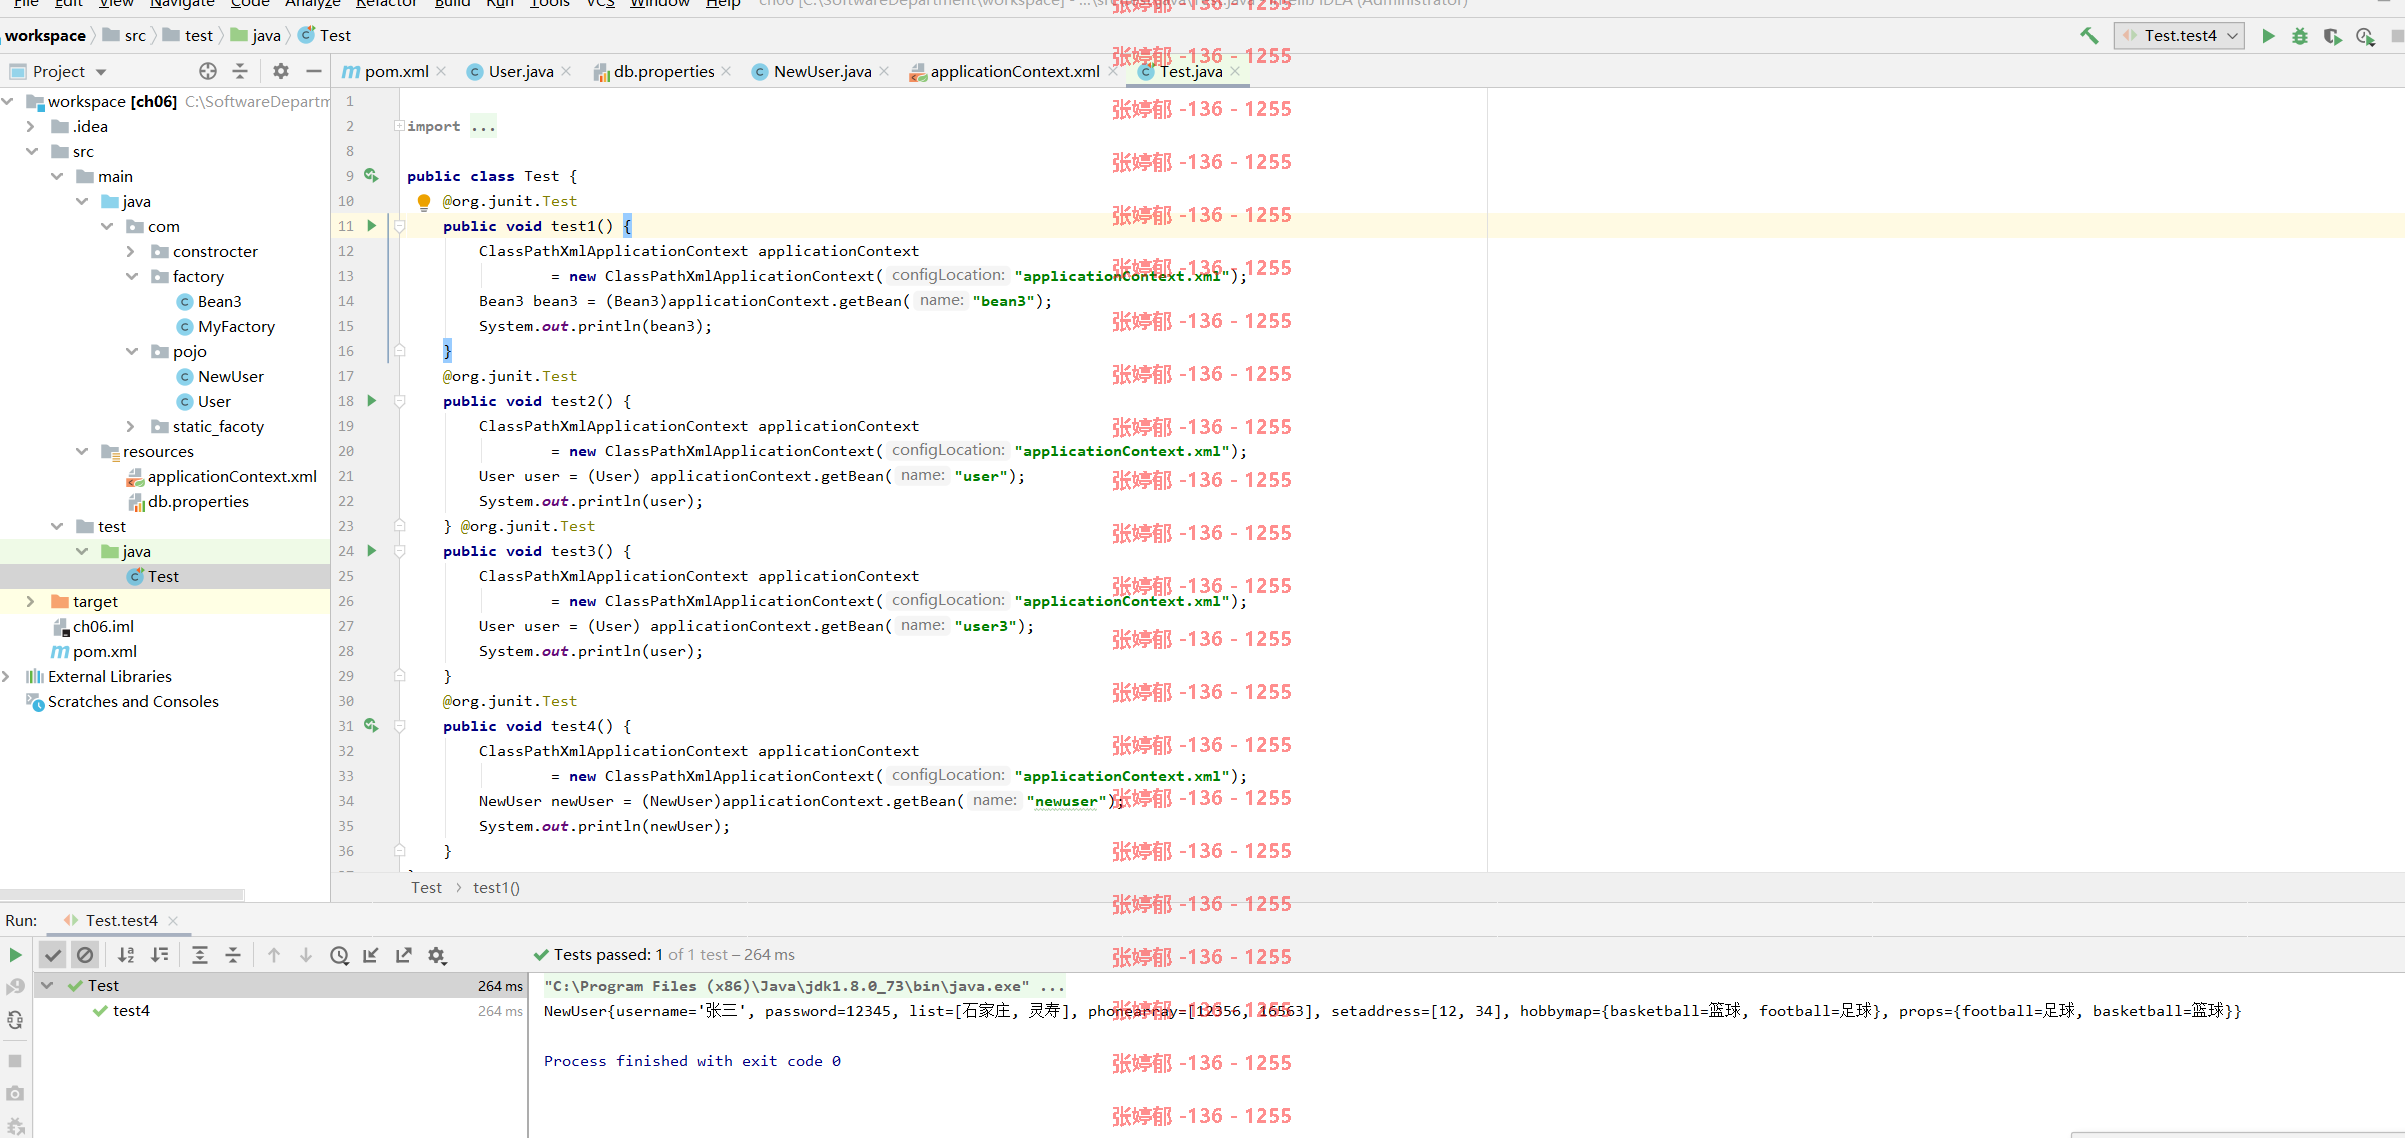Unfold the collapsed import statement
The height and width of the screenshot is (1138, 2405).
pos(399,126)
